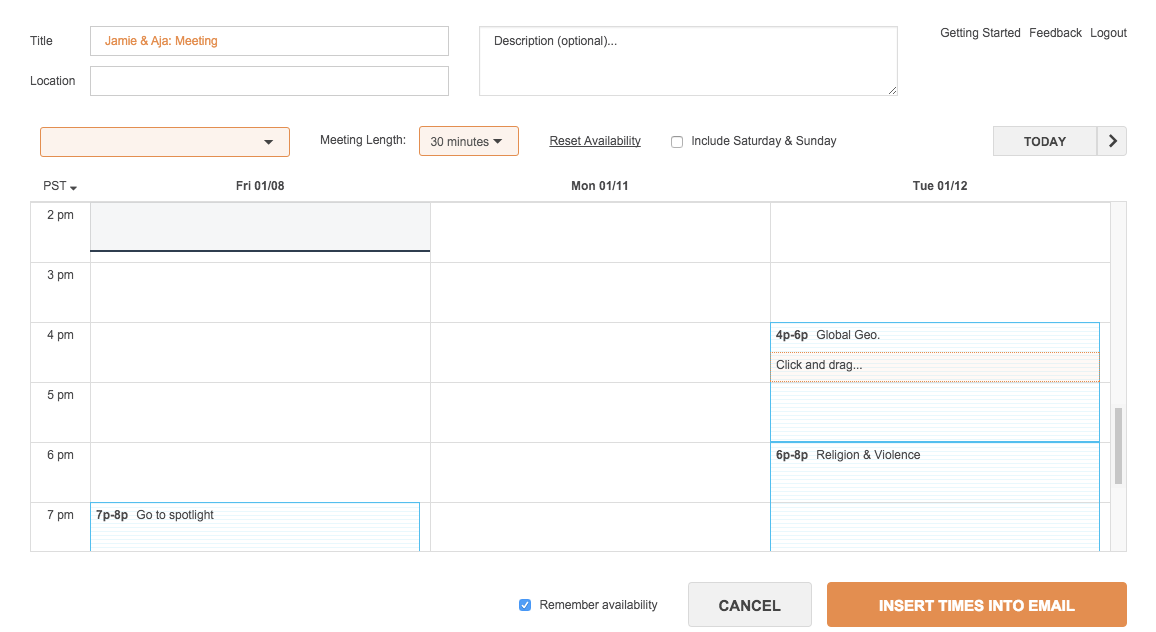The height and width of the screenshot is (632, 1156).
Task: Jump to TODAY in calendar
Action: click(x=1045, y=141)
